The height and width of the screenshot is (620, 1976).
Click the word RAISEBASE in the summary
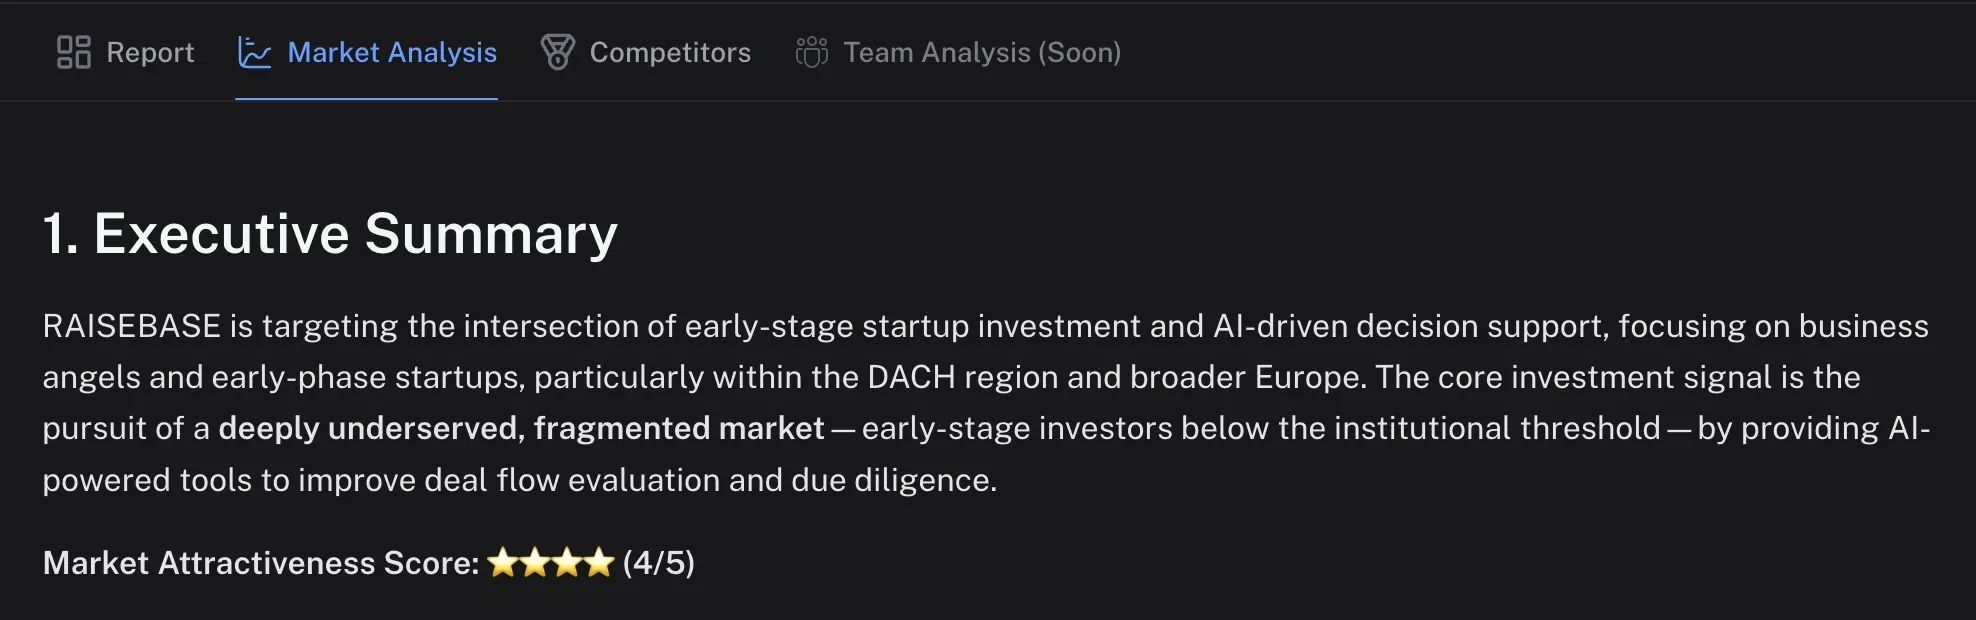(131, 326)
